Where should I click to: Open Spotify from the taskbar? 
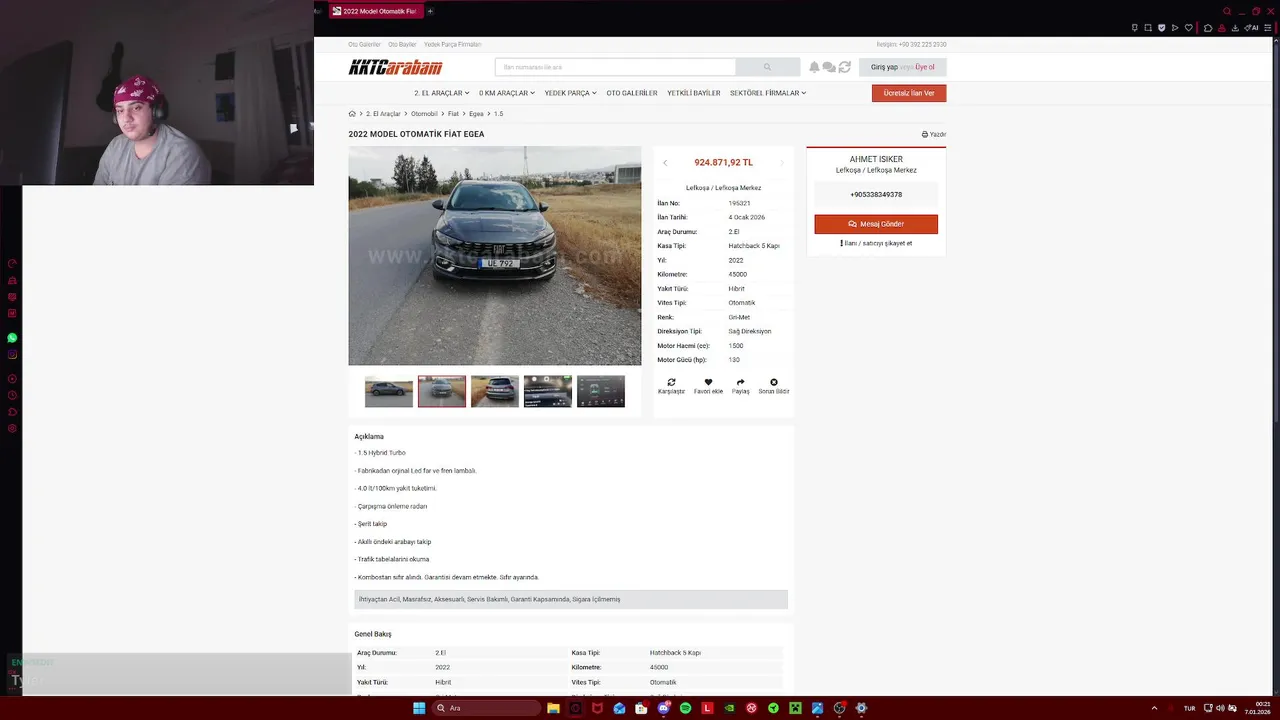686,708
